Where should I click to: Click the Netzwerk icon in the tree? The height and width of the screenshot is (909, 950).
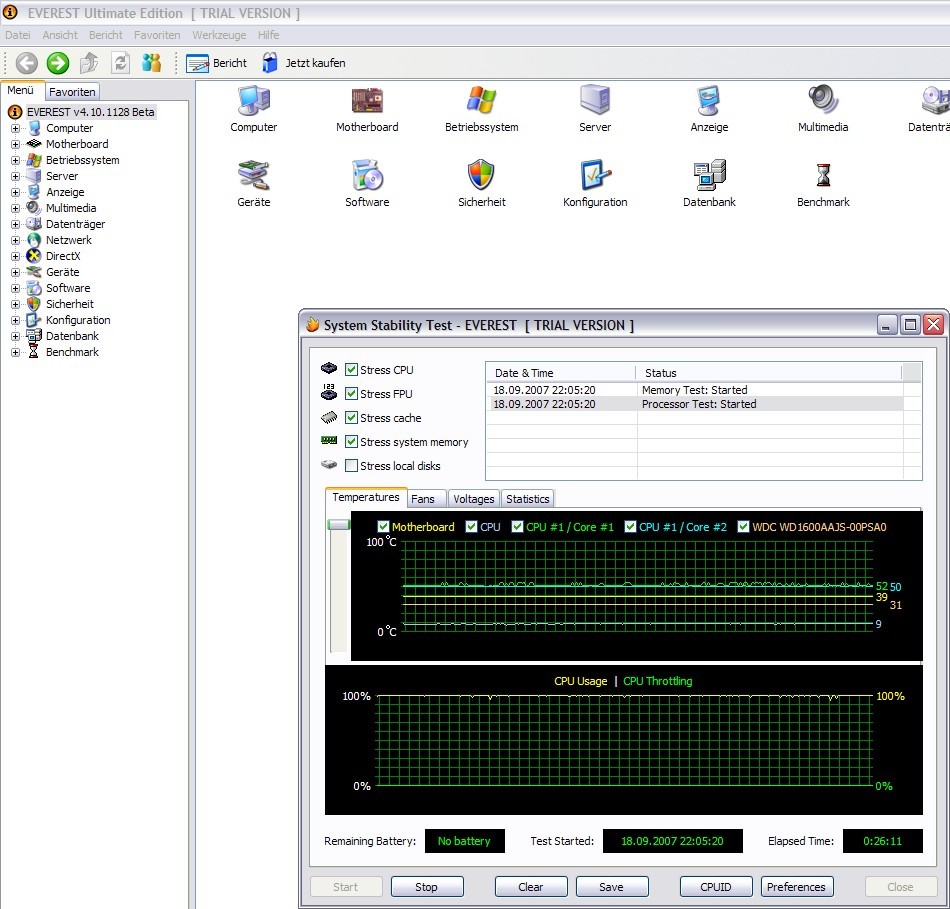(34, 240)
